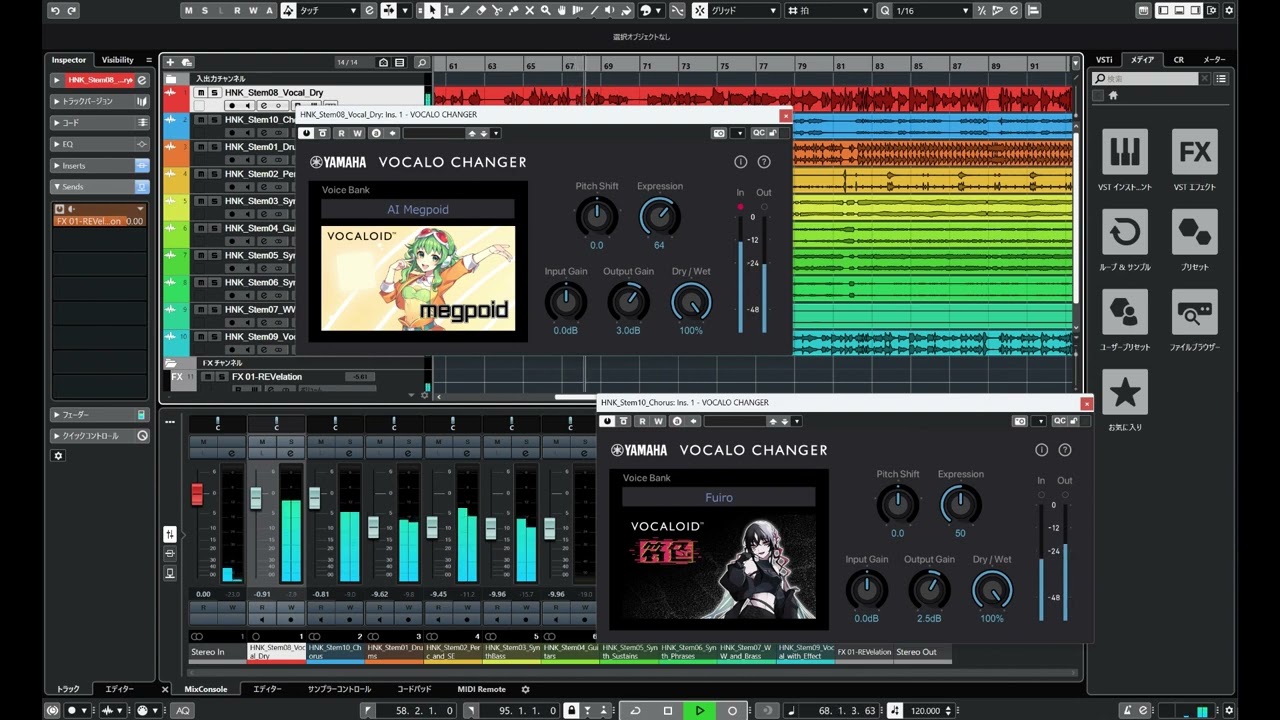
Task: Open Sampler Control tab
Action: tap(339, 689)
